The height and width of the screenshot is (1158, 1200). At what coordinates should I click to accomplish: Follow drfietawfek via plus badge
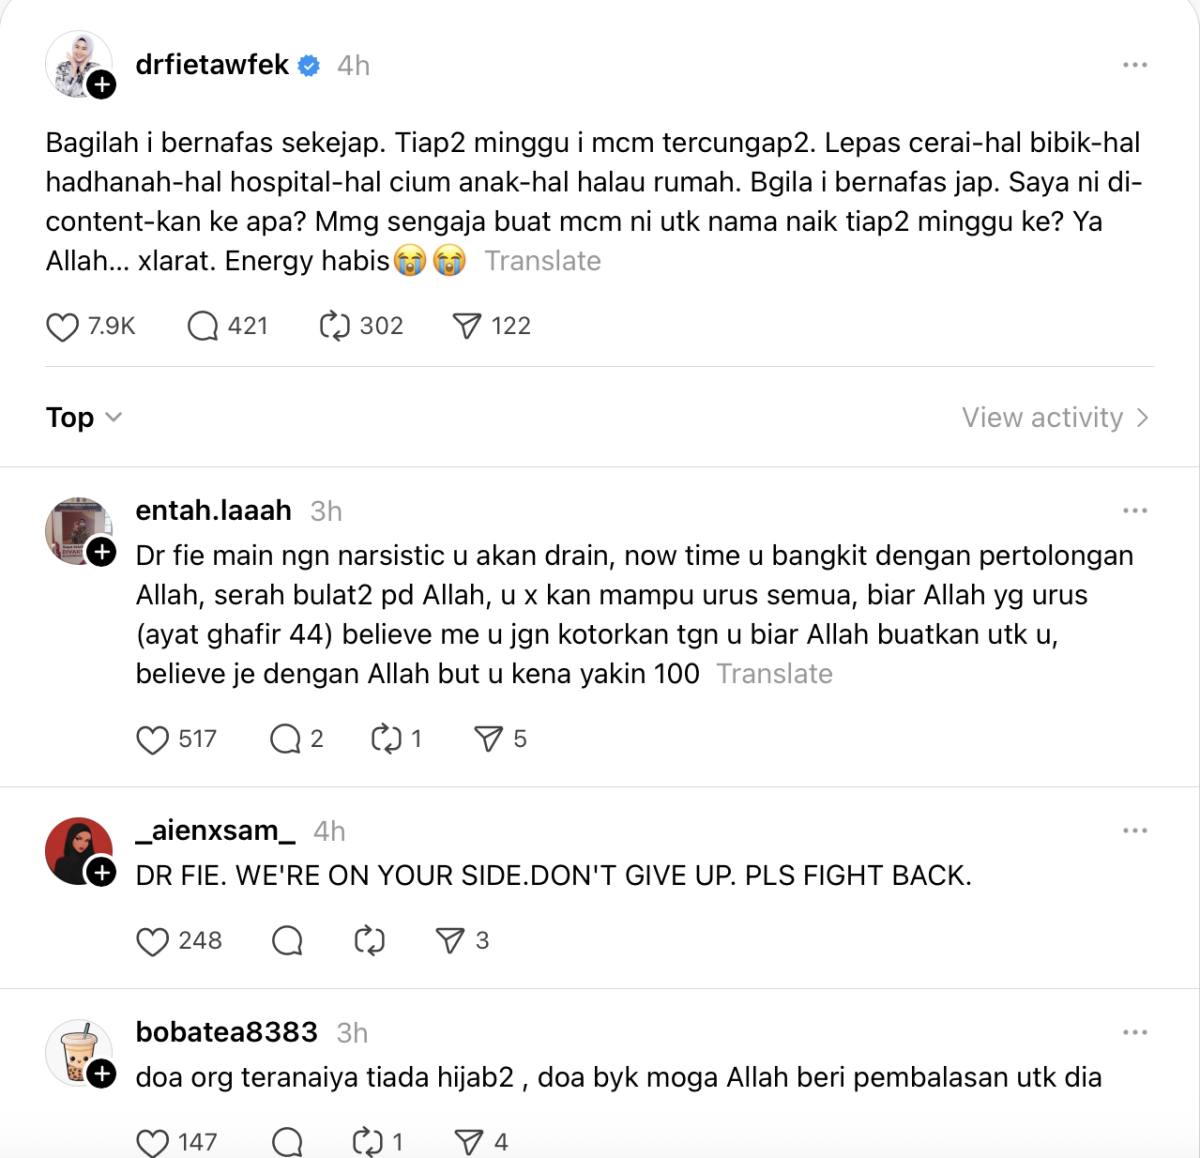click(101, 86)
